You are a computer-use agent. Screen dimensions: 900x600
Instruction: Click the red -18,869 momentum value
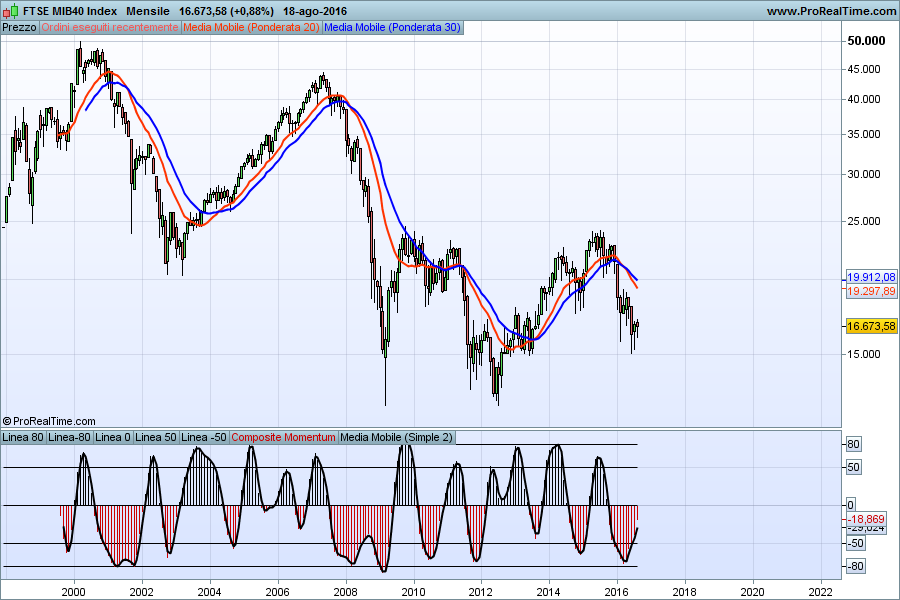point(867,519)
